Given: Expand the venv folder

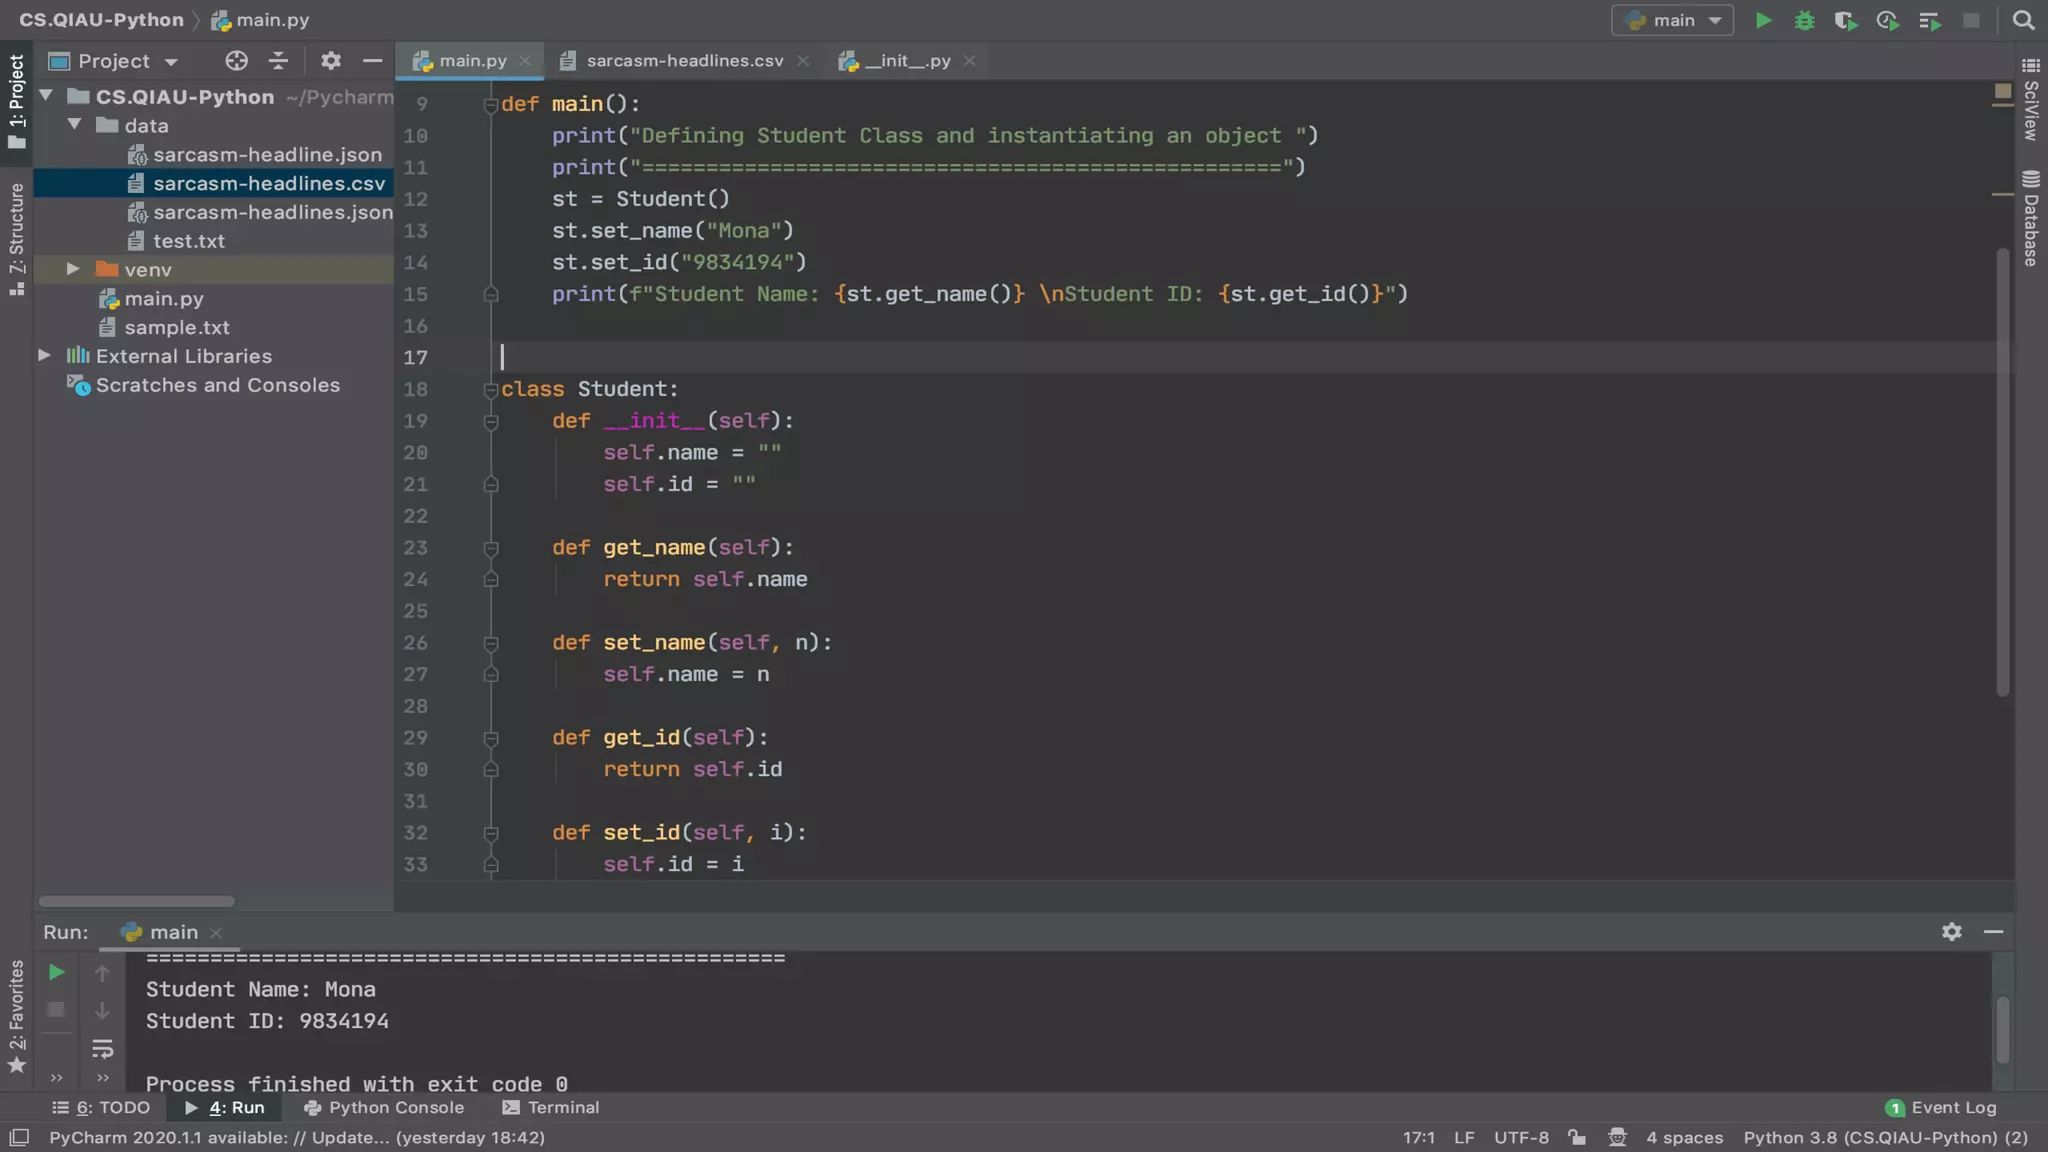Looking at the screenshot, I should tap(73, 269).
